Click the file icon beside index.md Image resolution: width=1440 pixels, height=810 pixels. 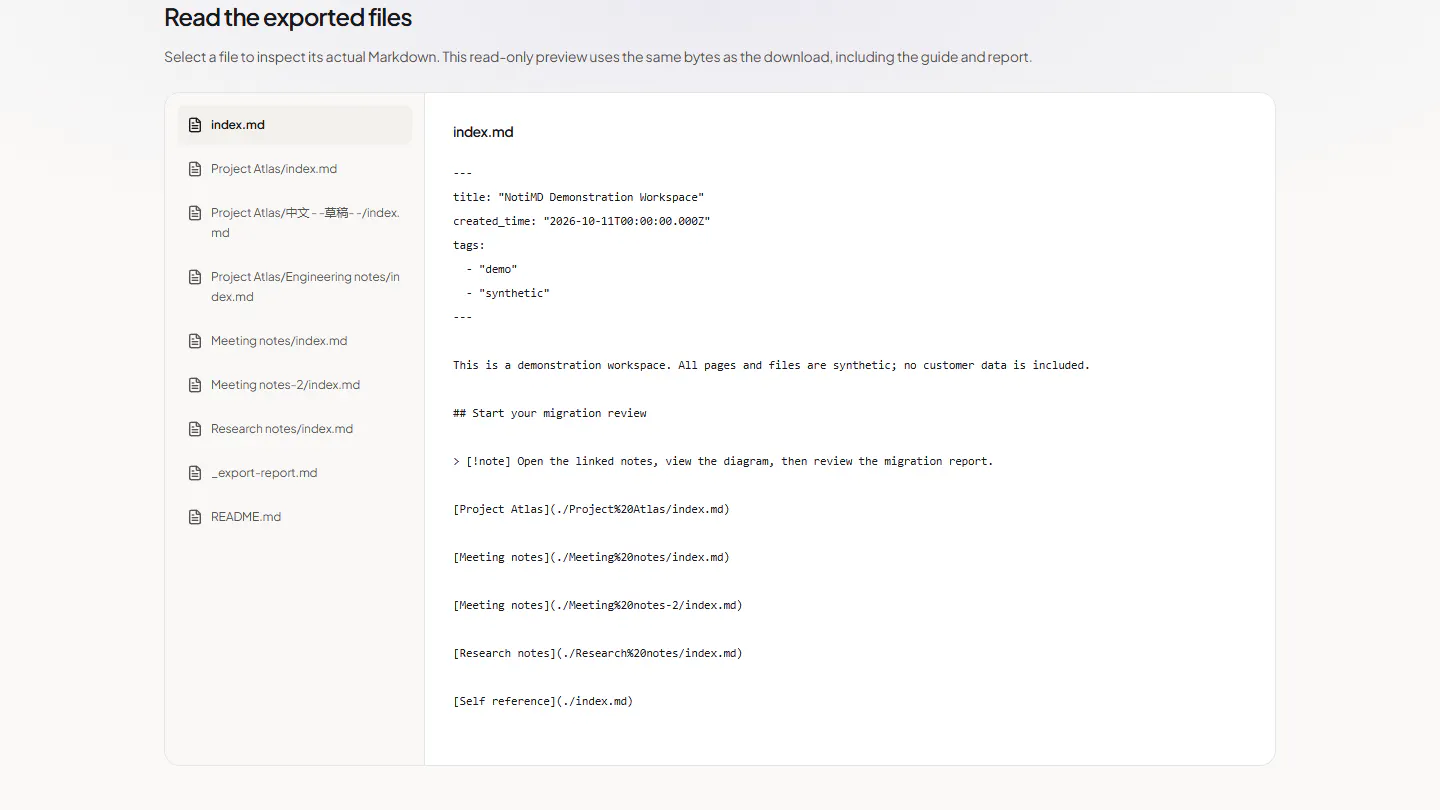tap(195, 125)
